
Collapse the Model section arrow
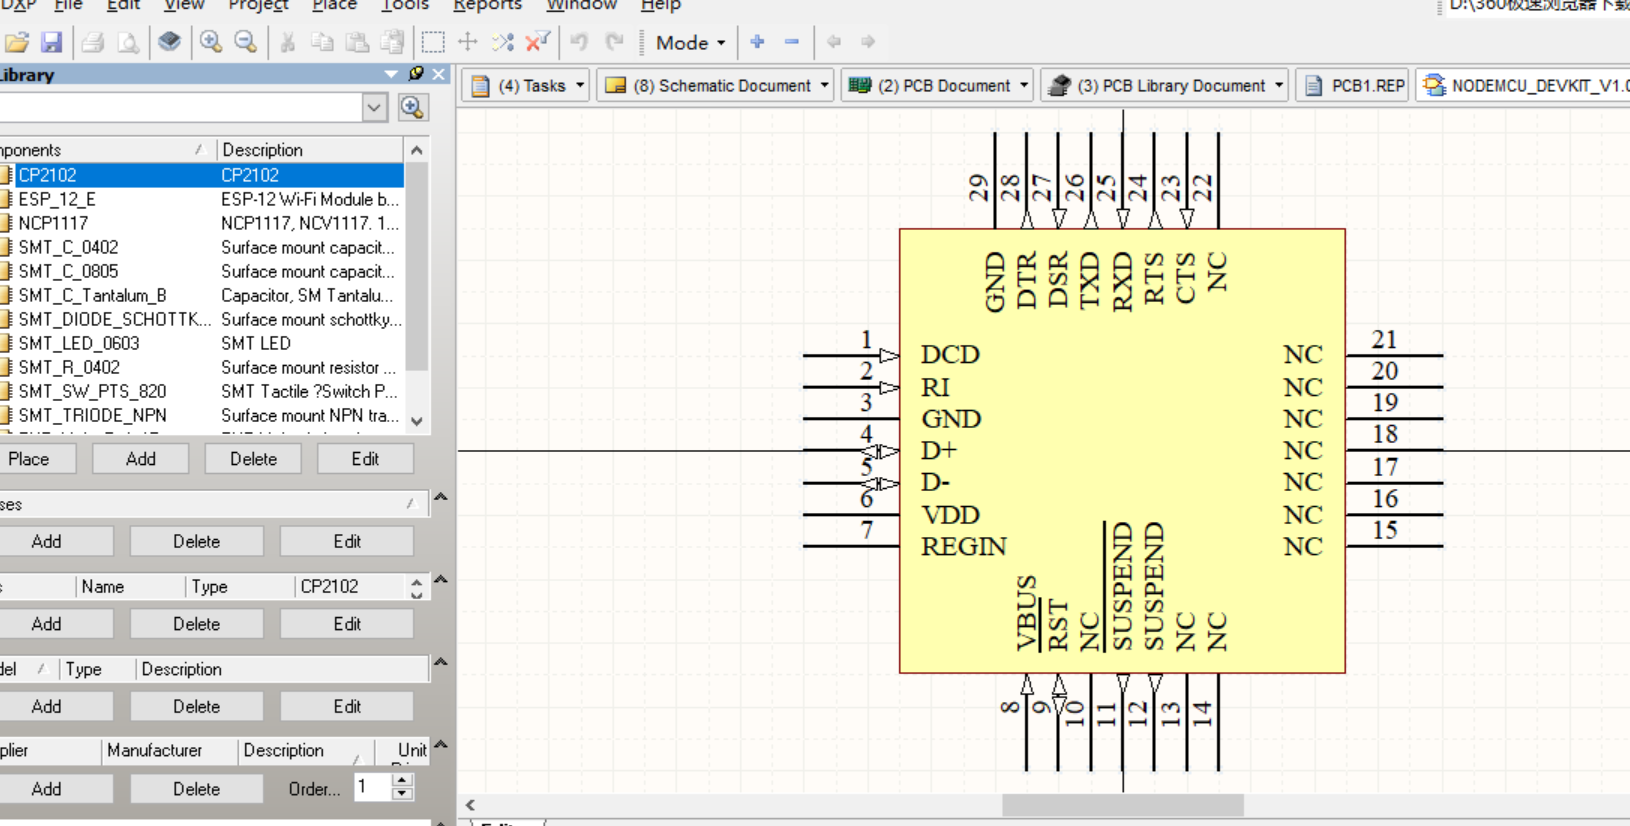(440, 662)
